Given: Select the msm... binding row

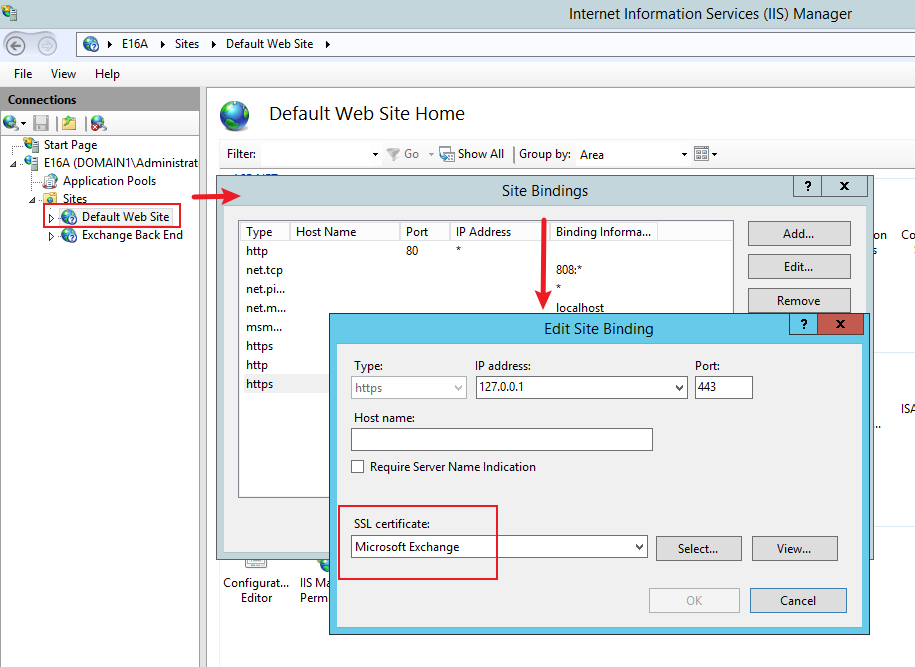Looking at the screenshot, I should (x=285, y=327).
